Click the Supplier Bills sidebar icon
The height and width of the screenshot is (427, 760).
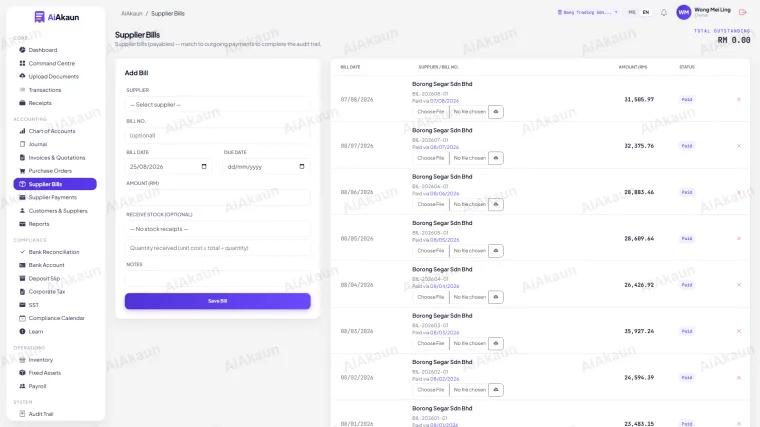[22, 184]
